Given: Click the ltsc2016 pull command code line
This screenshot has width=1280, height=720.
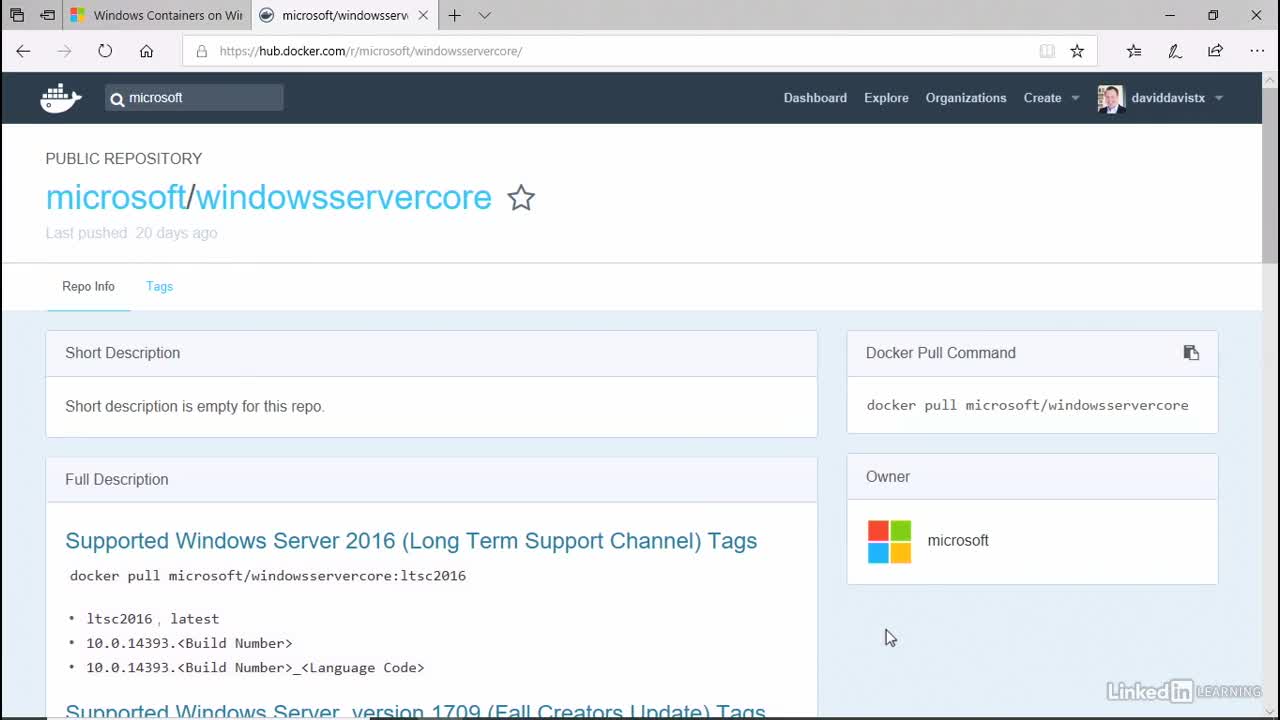Looking at the screenshot, I should [268, 576].
